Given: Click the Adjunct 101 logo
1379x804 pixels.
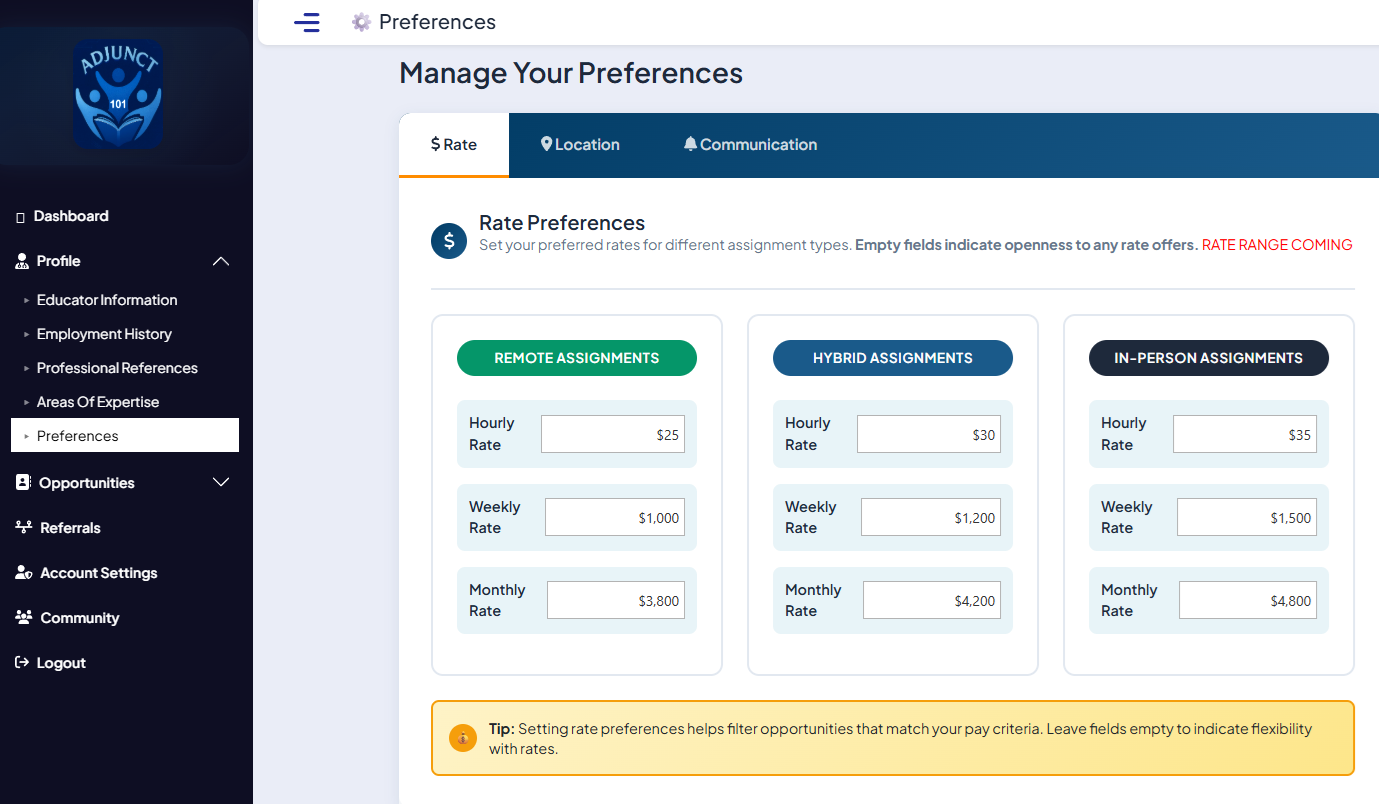Looking at the screenshot, I should tap(118, 95).
